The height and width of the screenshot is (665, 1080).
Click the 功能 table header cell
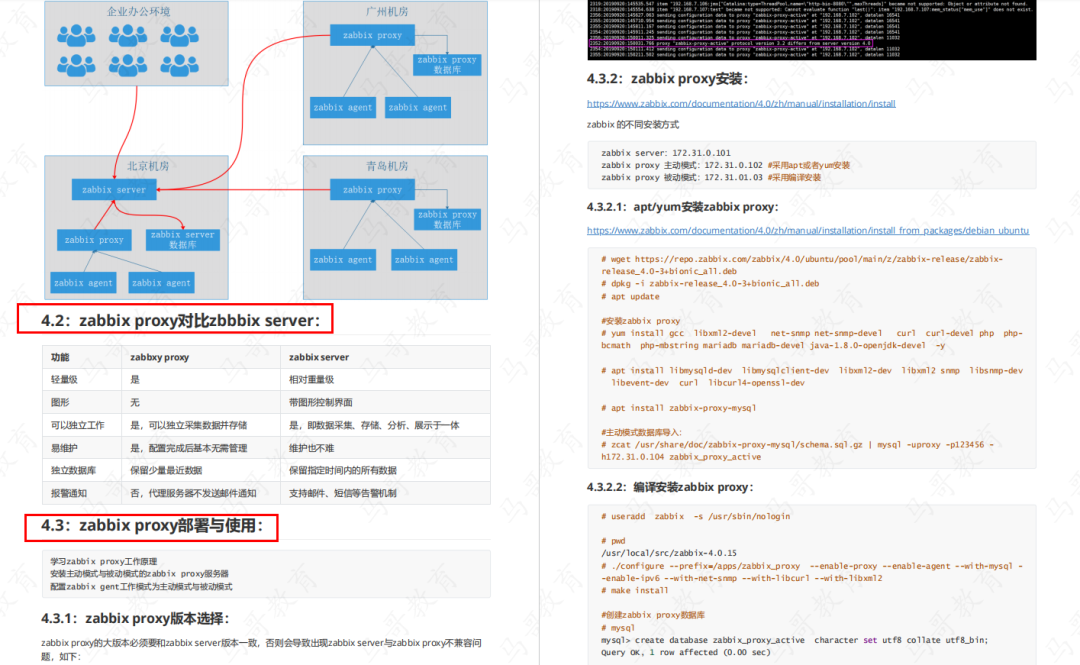pos(82,357)
